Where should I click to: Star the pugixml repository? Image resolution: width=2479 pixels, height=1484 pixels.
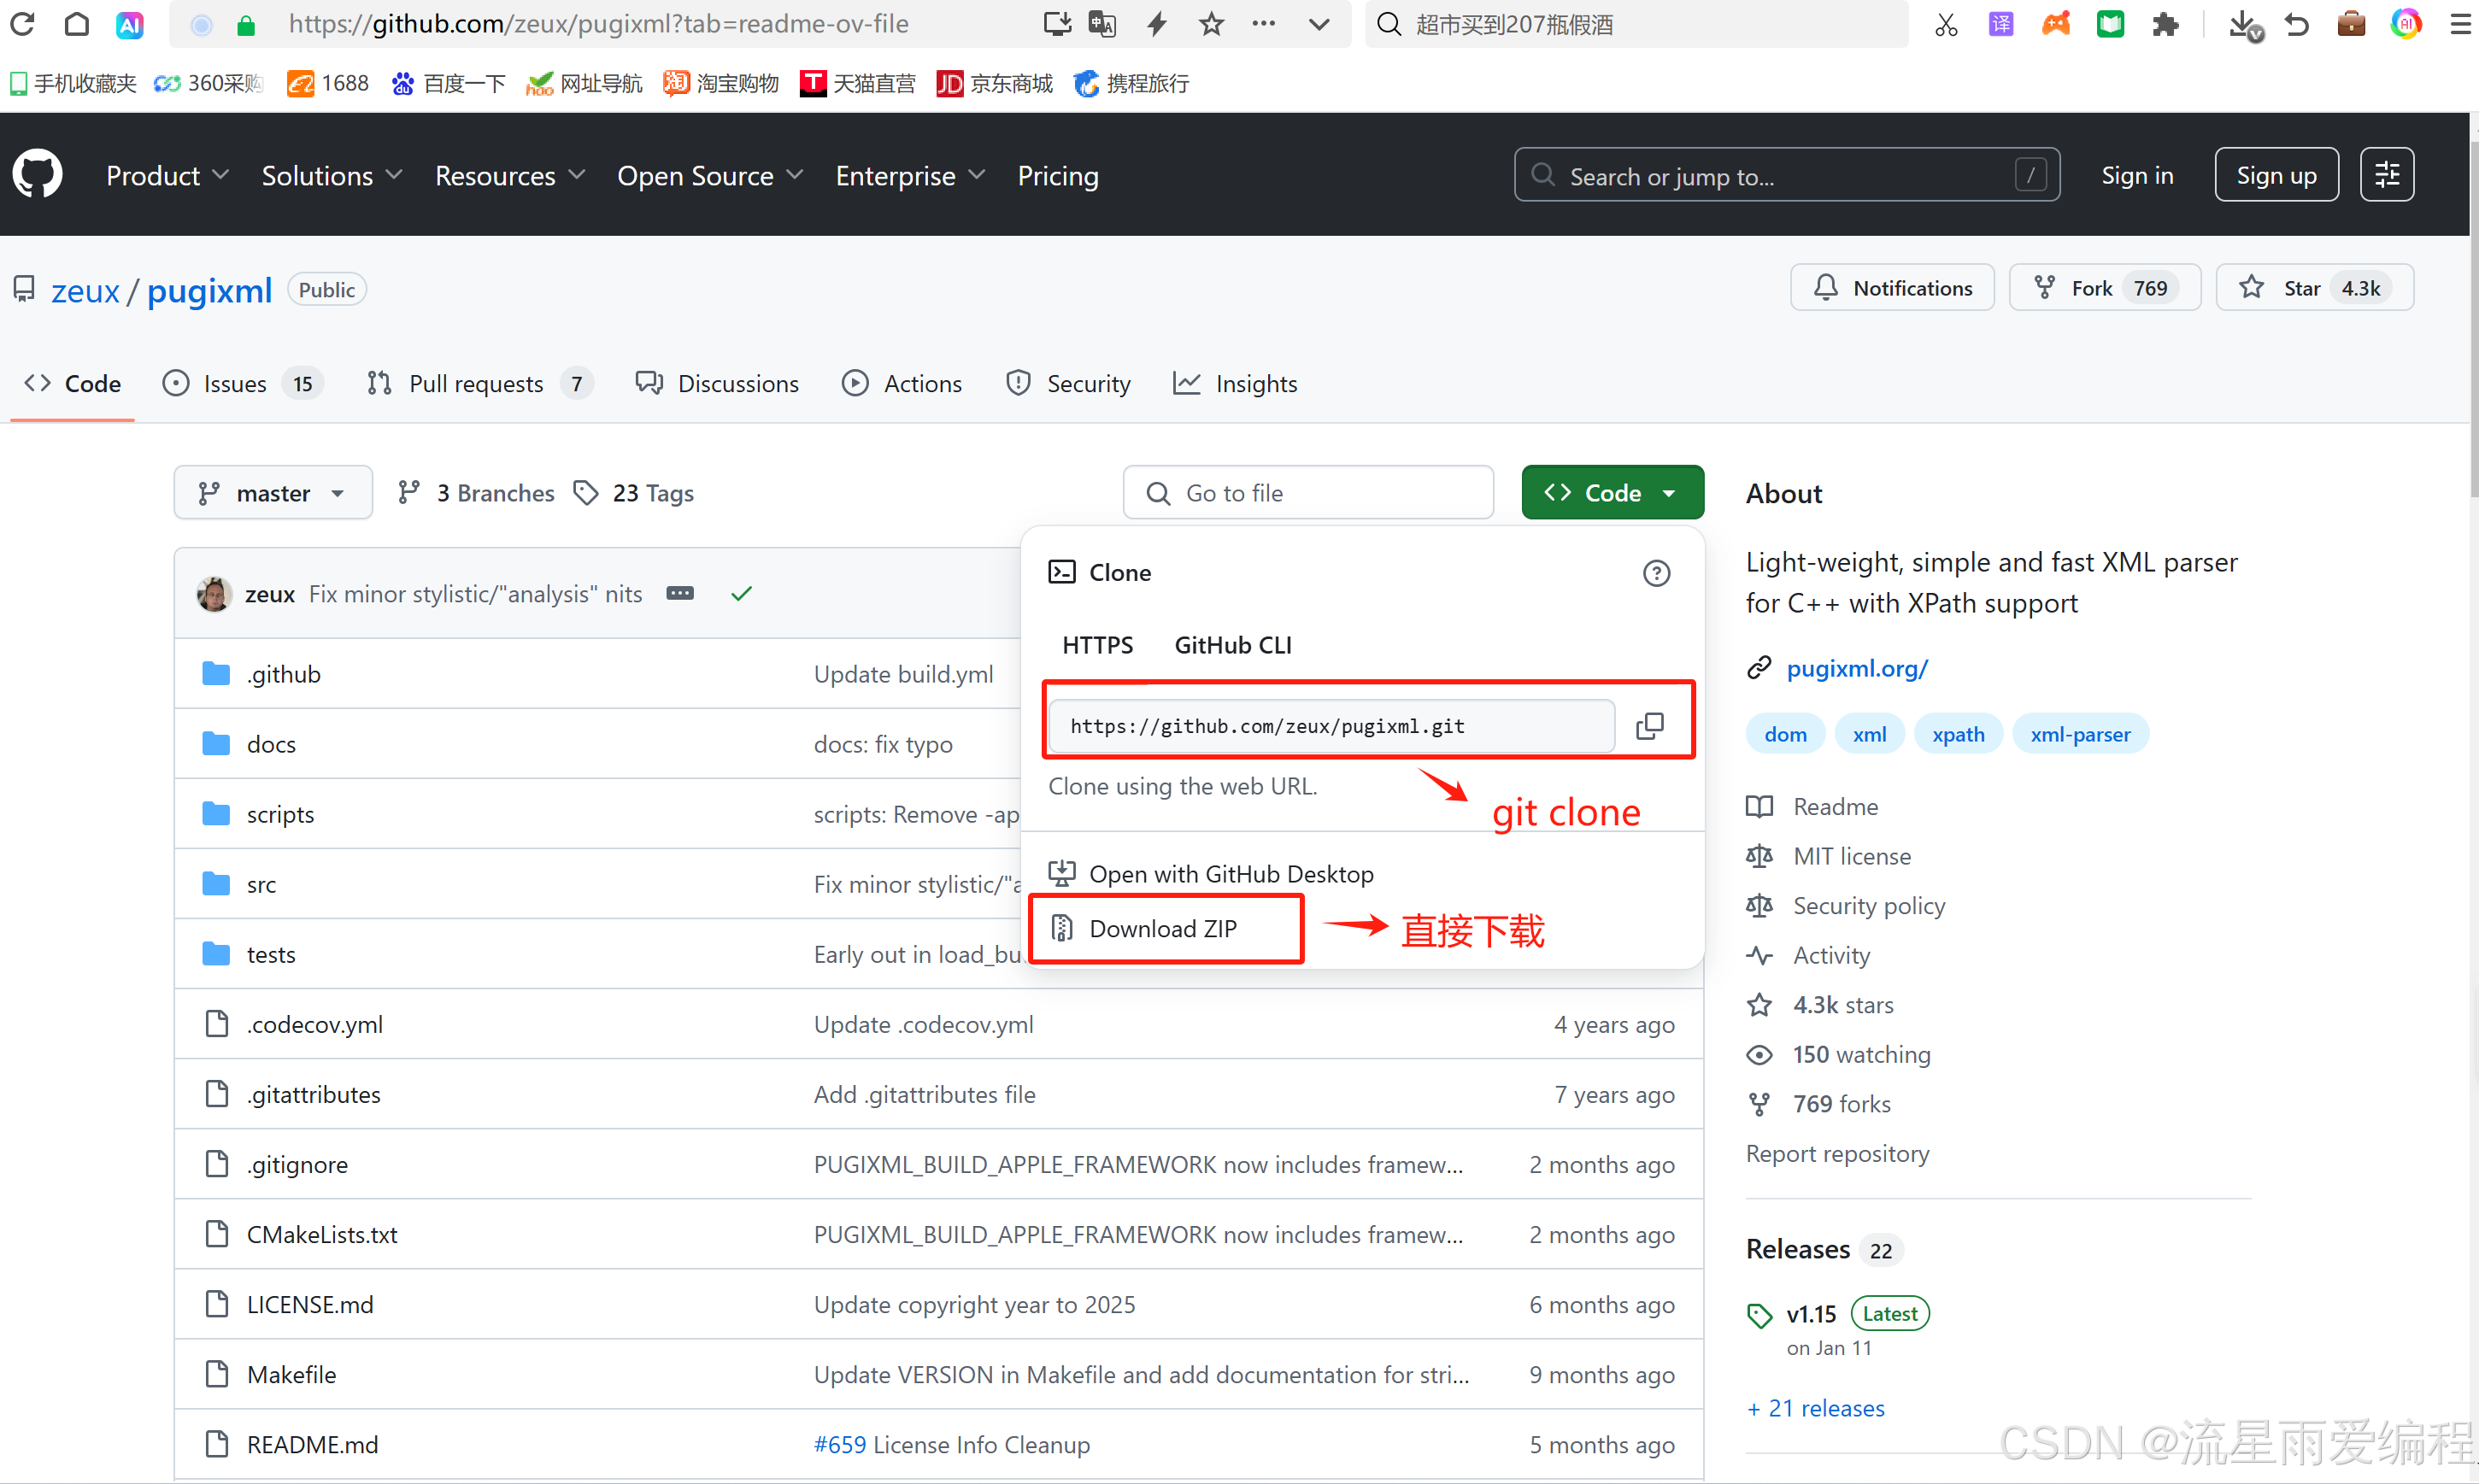click(x=2315, y=288)
